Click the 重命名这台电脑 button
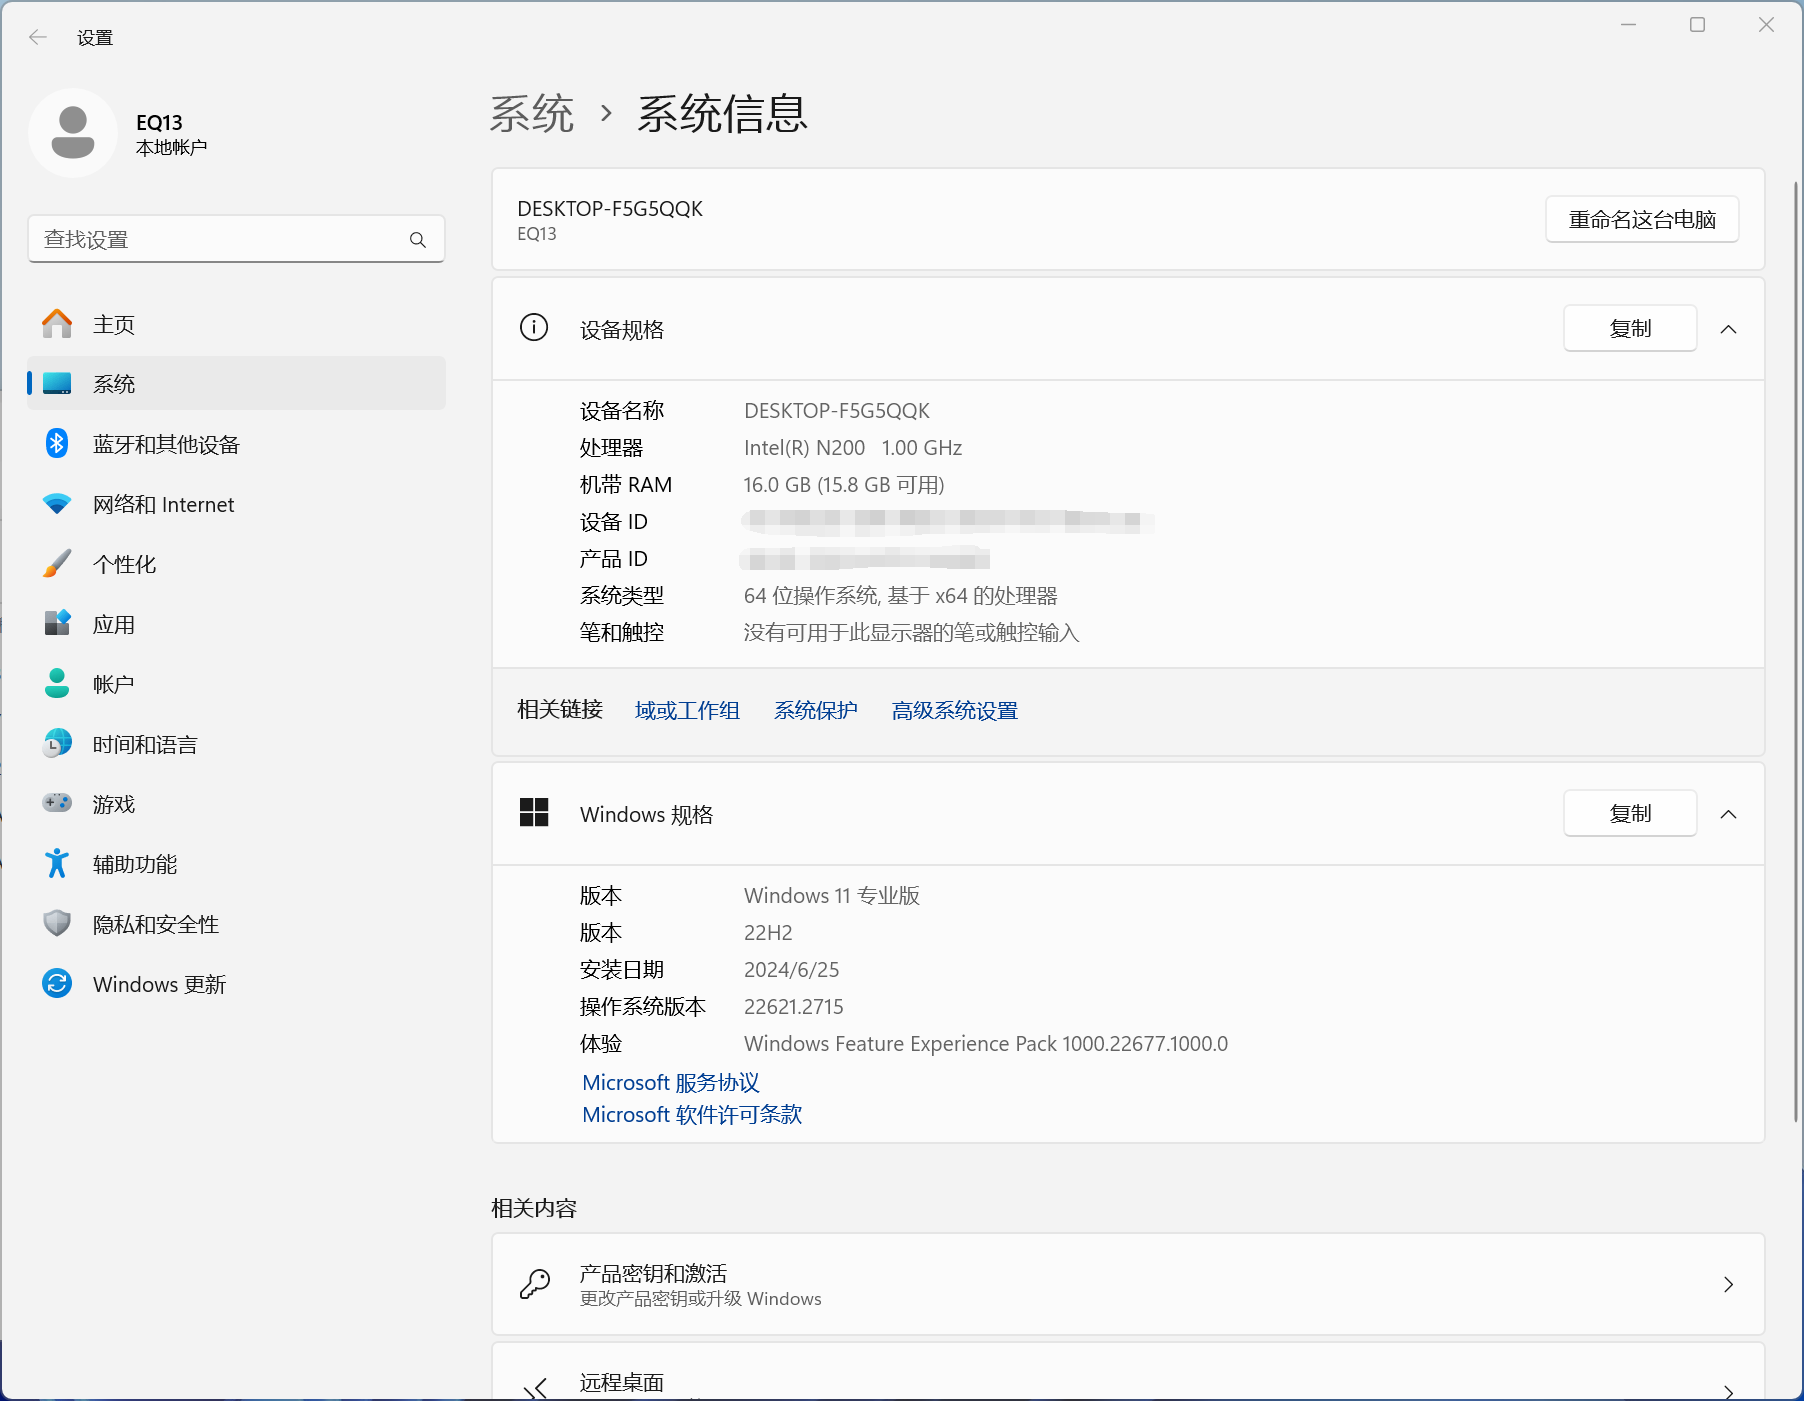1804x1401 pixels. (x=1641, y=220)
